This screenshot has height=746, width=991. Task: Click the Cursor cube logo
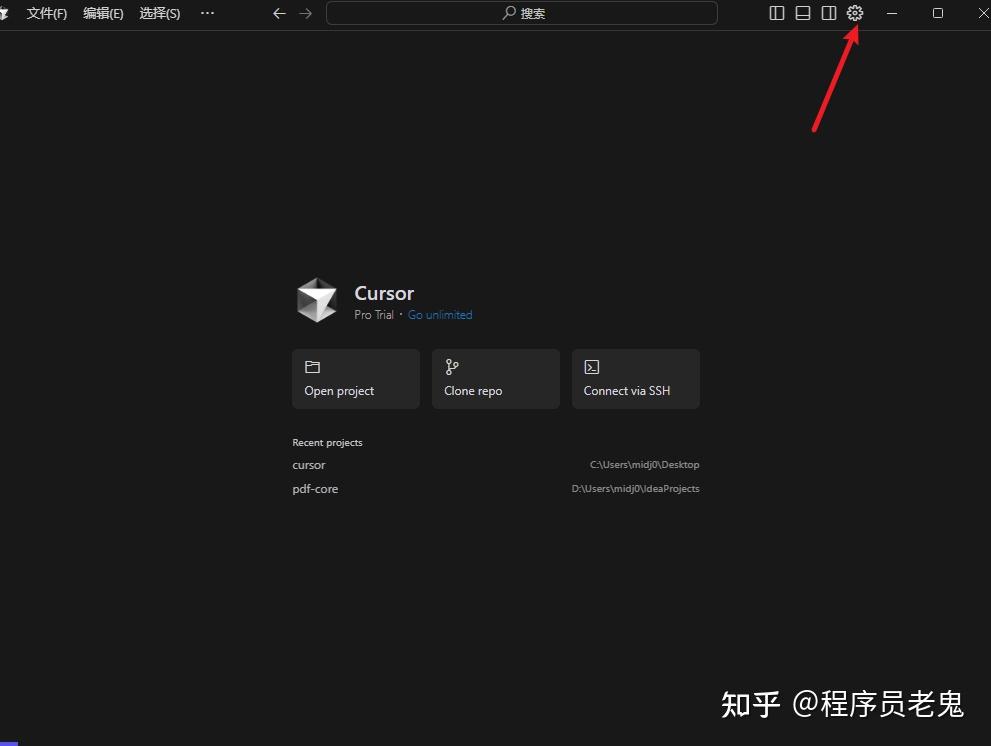coord(317,300)
